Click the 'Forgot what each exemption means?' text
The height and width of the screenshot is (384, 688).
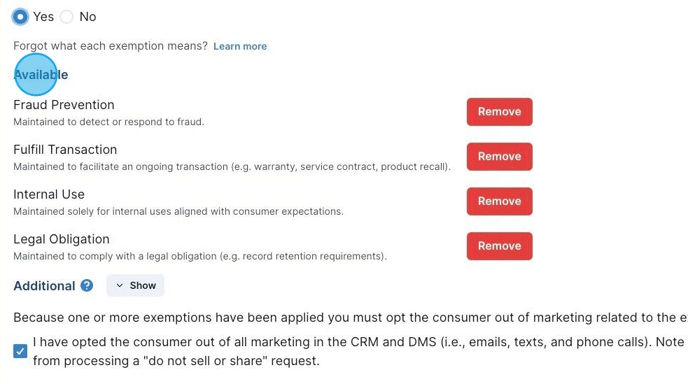pyautogui.click(x=110, y=46)
